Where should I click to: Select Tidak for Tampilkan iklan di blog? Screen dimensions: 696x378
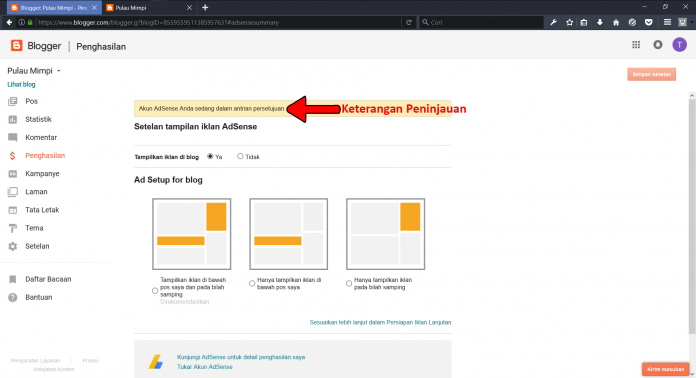point(240,156)
